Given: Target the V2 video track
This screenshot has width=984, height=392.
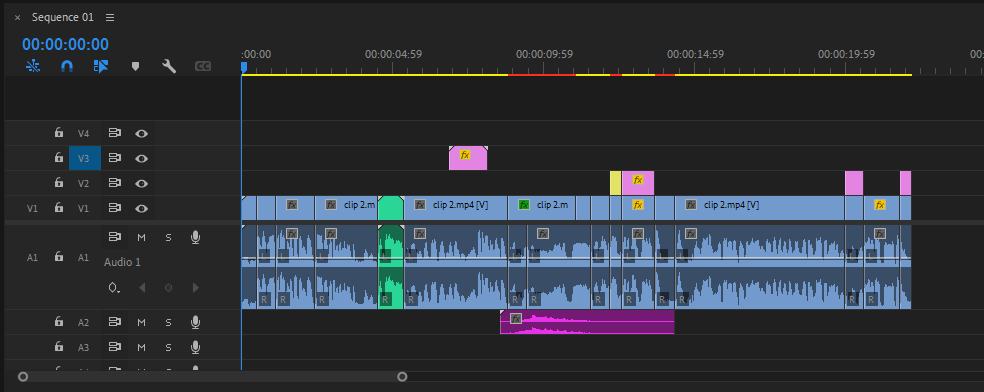Looking at the screenshot, I should click(x=84, y=183).
